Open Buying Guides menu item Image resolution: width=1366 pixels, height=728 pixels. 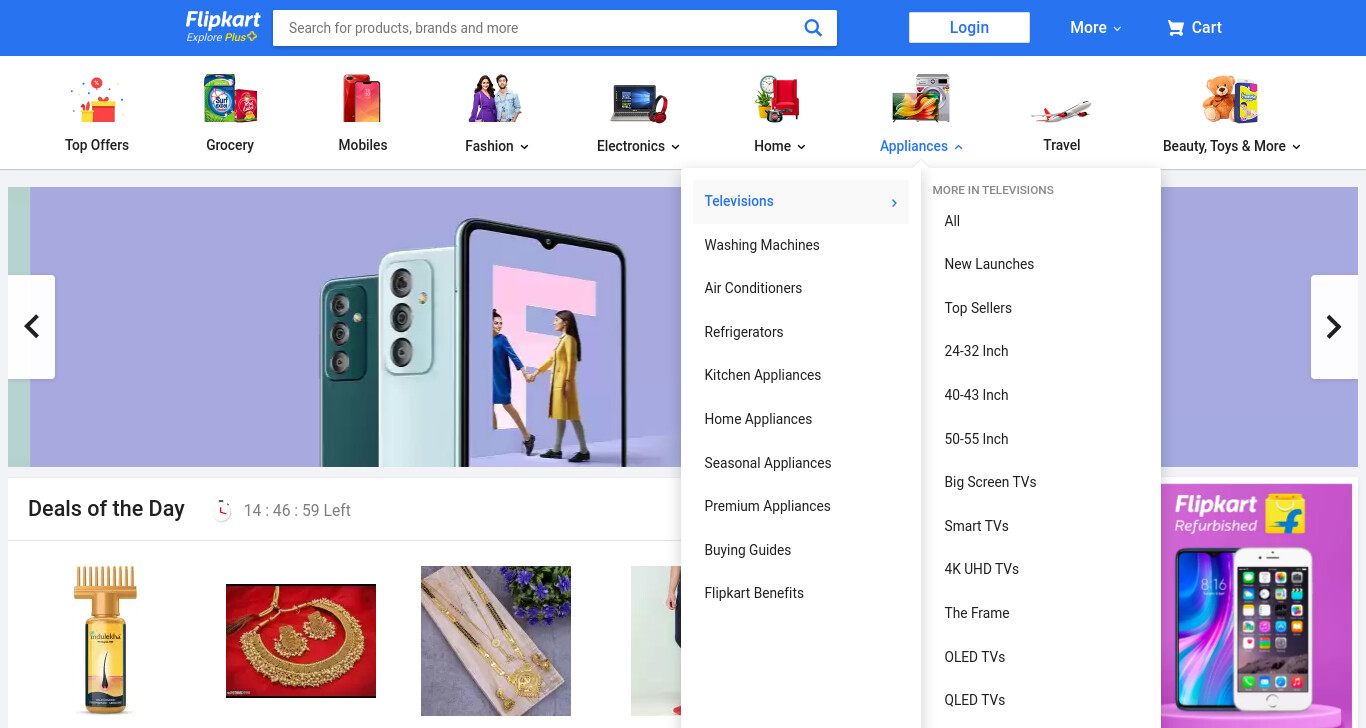pos(748,550)
